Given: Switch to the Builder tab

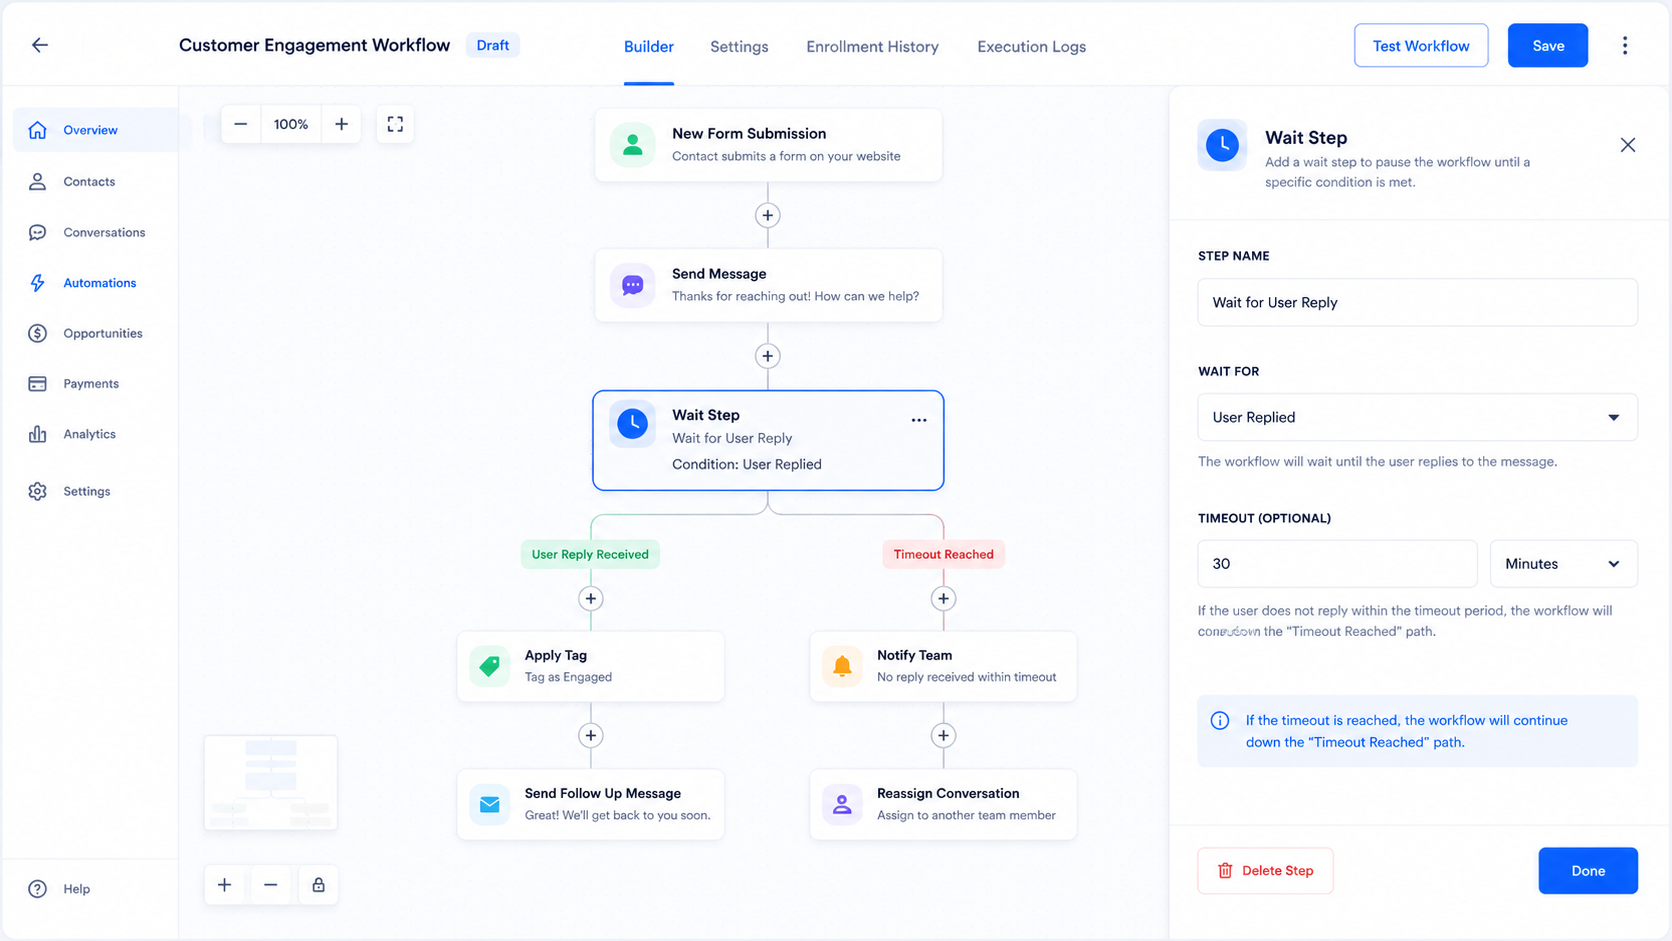Looking at the screenshot, I should [649, 47].
